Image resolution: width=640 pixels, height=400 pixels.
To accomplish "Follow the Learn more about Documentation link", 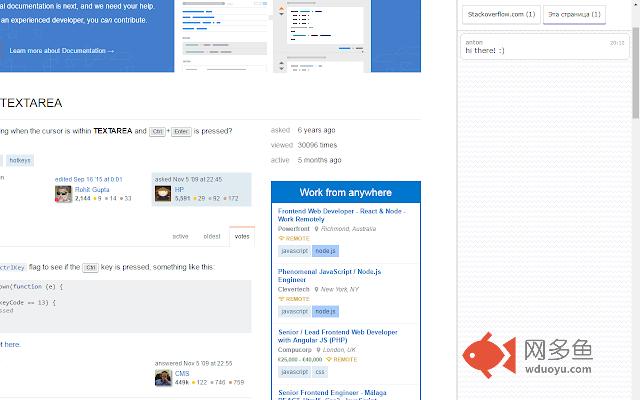I will [62, 51].
